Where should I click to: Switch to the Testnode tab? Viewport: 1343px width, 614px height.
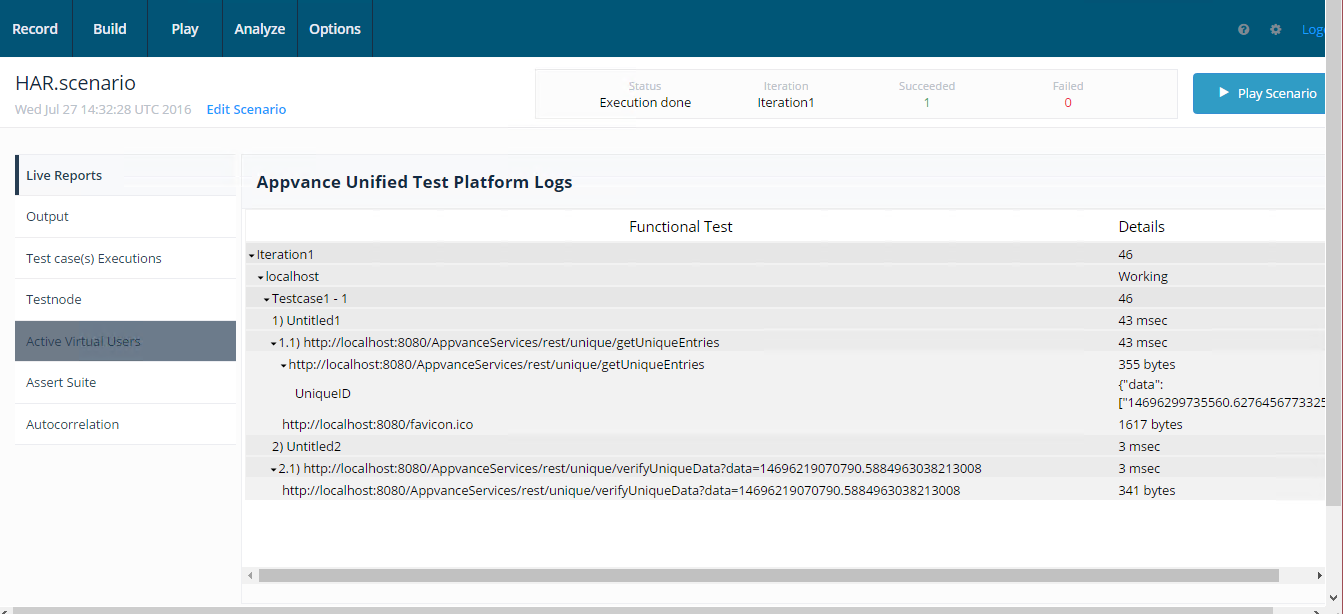click(126, 300)
